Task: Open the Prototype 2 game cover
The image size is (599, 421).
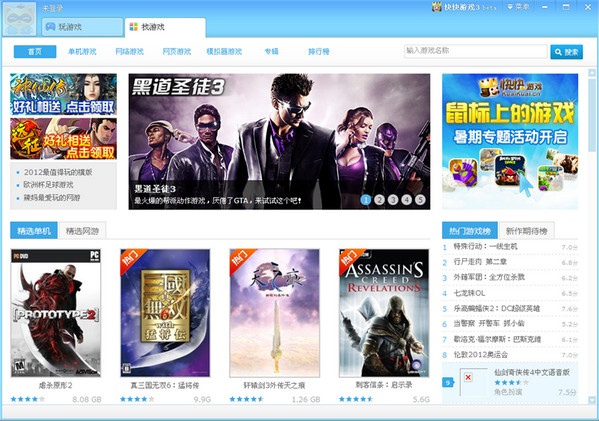Action: point(56,313)
